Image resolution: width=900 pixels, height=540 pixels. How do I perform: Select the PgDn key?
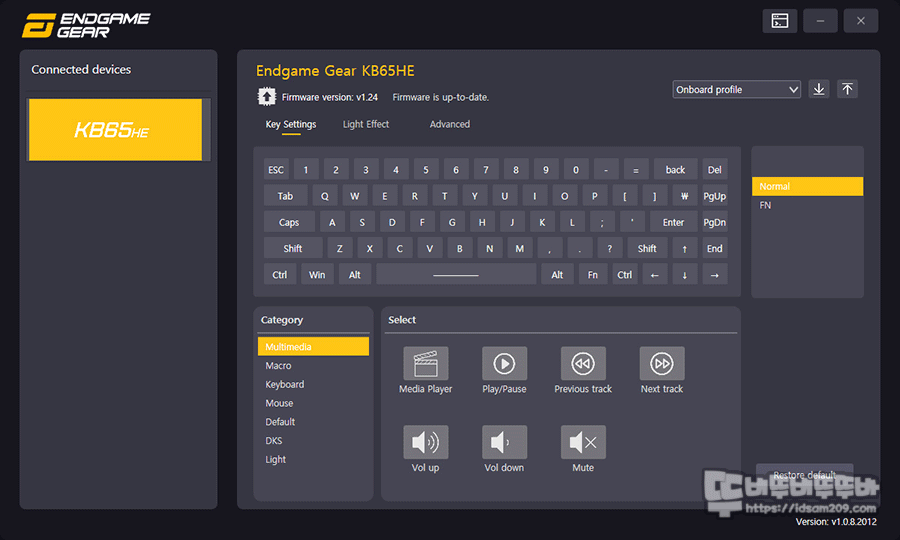715,223
